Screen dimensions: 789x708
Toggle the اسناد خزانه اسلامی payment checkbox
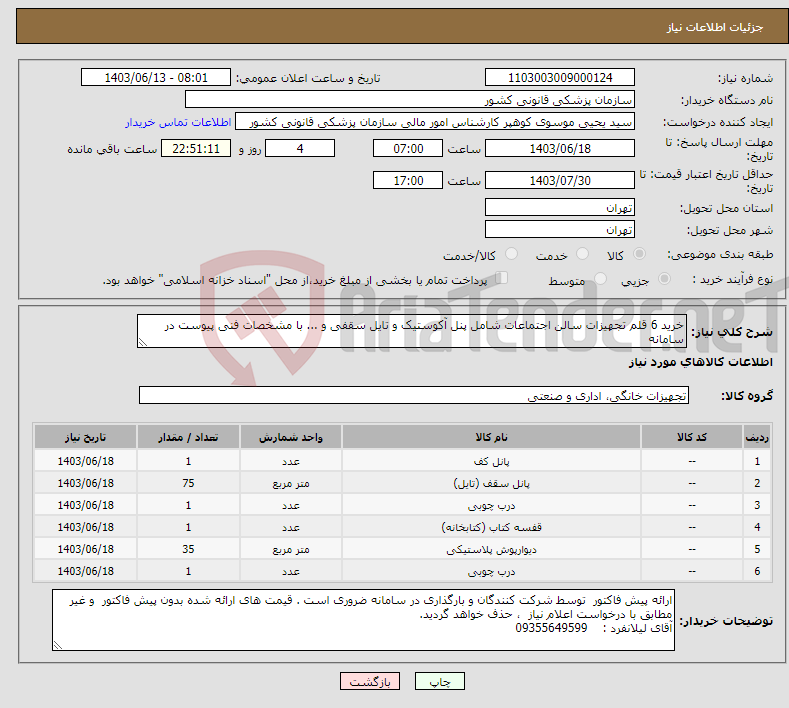pyautogui.click(x=502, y=278)
